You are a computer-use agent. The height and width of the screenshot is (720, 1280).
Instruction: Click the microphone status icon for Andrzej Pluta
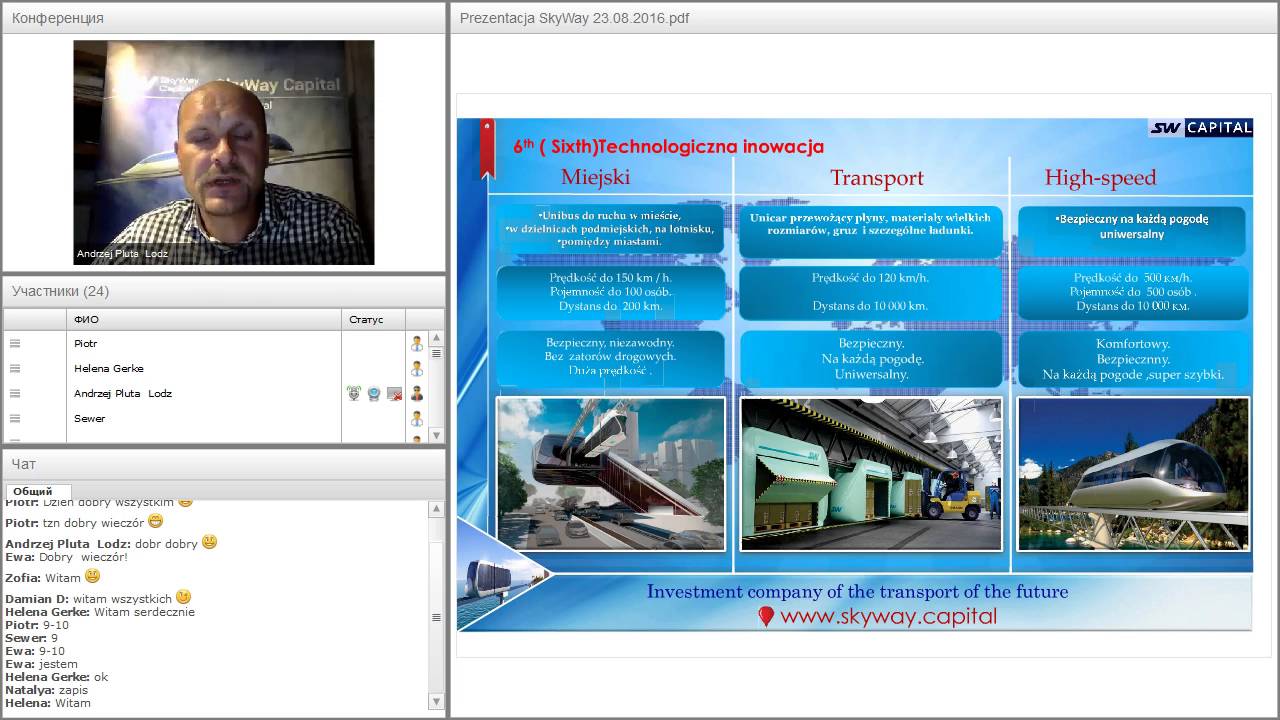click(354, 393)
